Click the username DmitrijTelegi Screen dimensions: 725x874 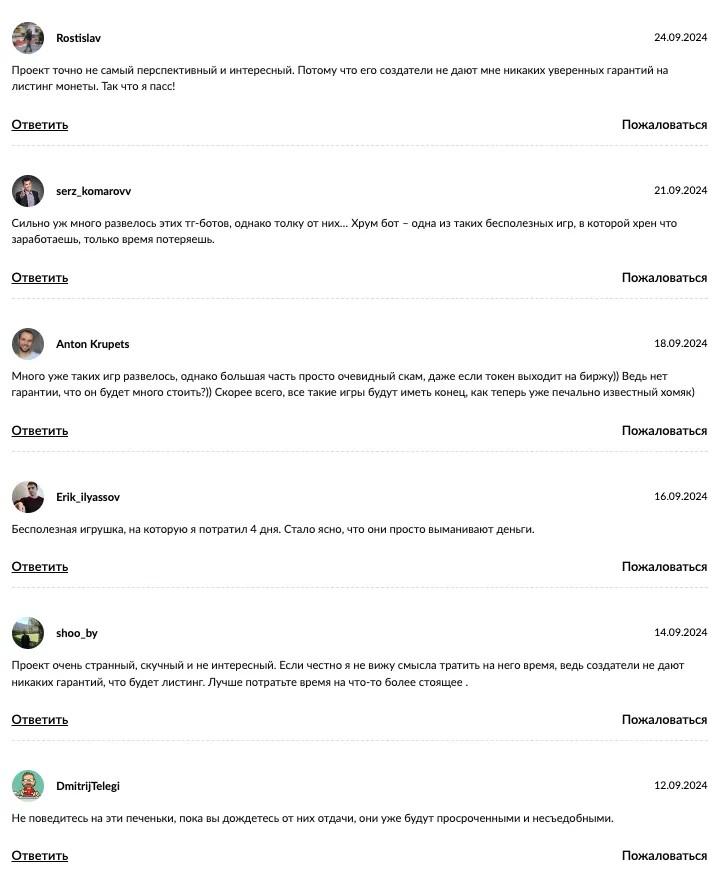pos(88,786)
